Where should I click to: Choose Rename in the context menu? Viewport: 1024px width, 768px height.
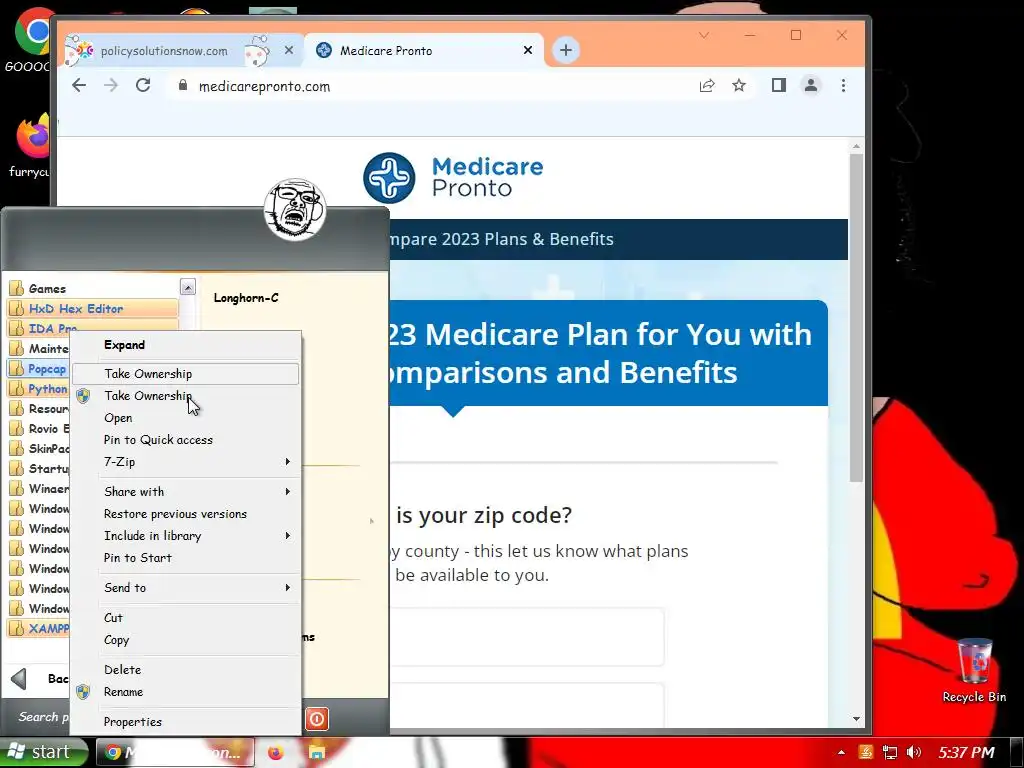click(x=185, y=692)
